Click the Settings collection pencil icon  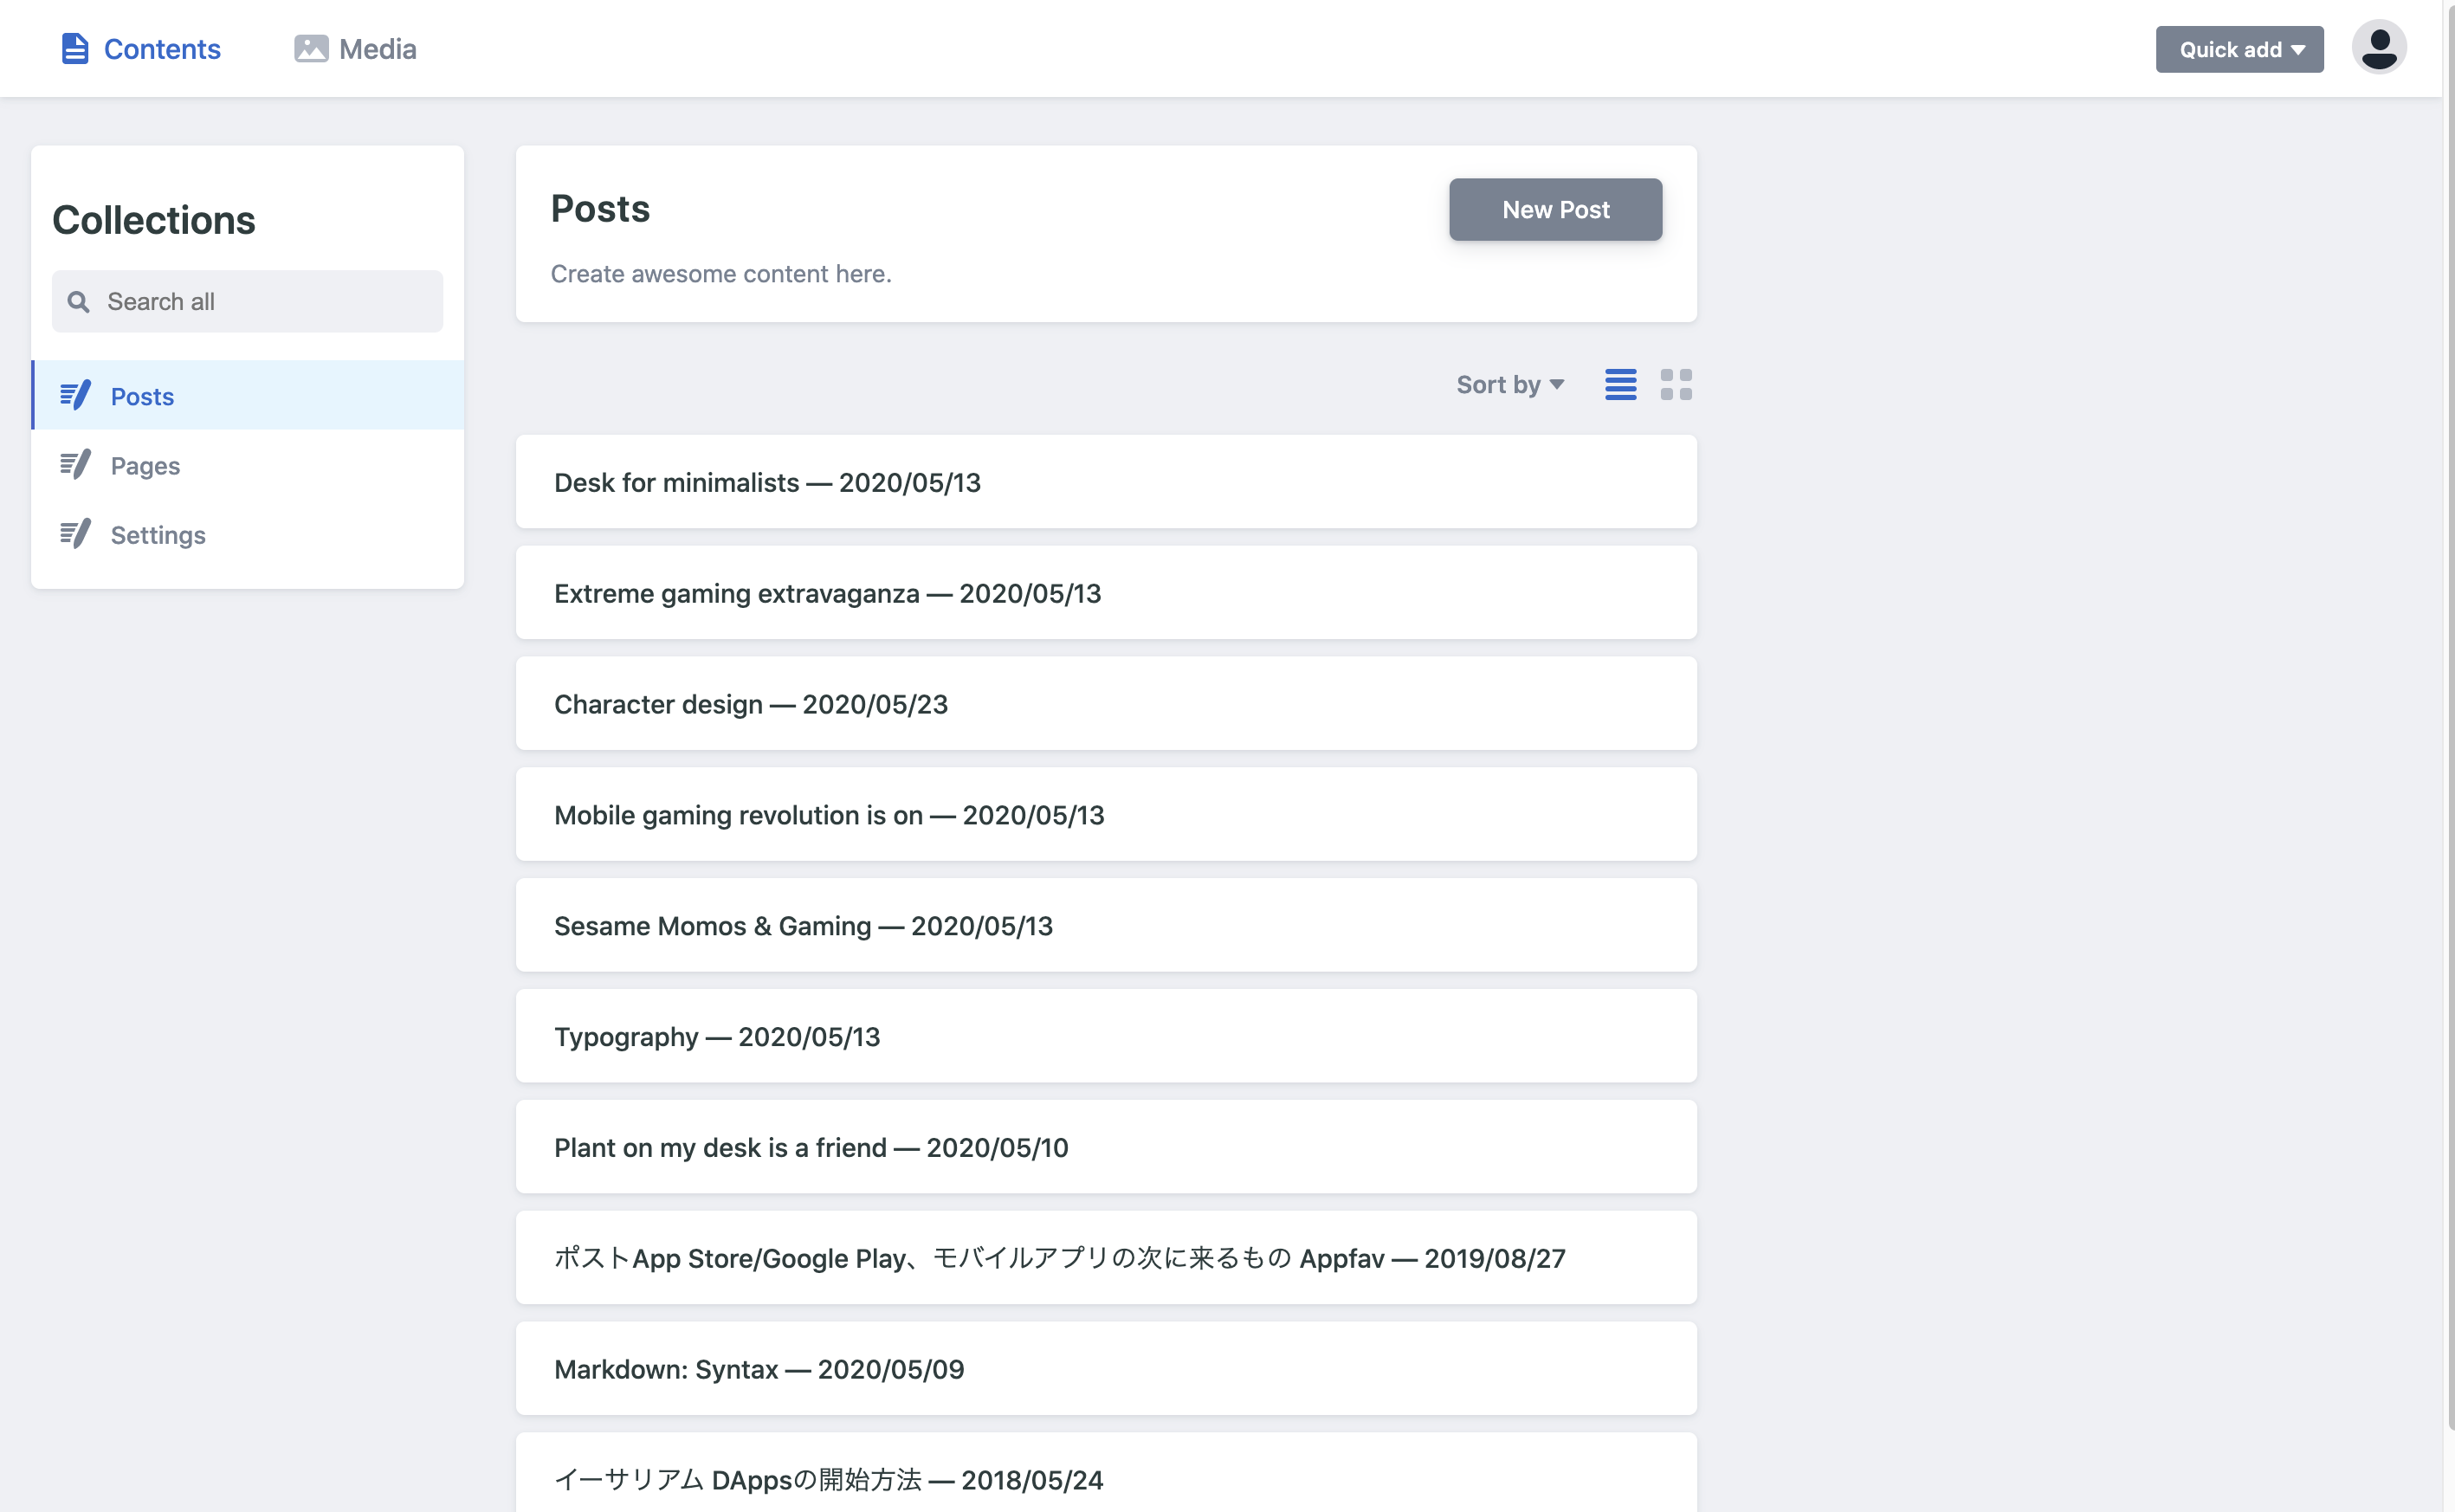pyautogui.click(x=75, y=535)
